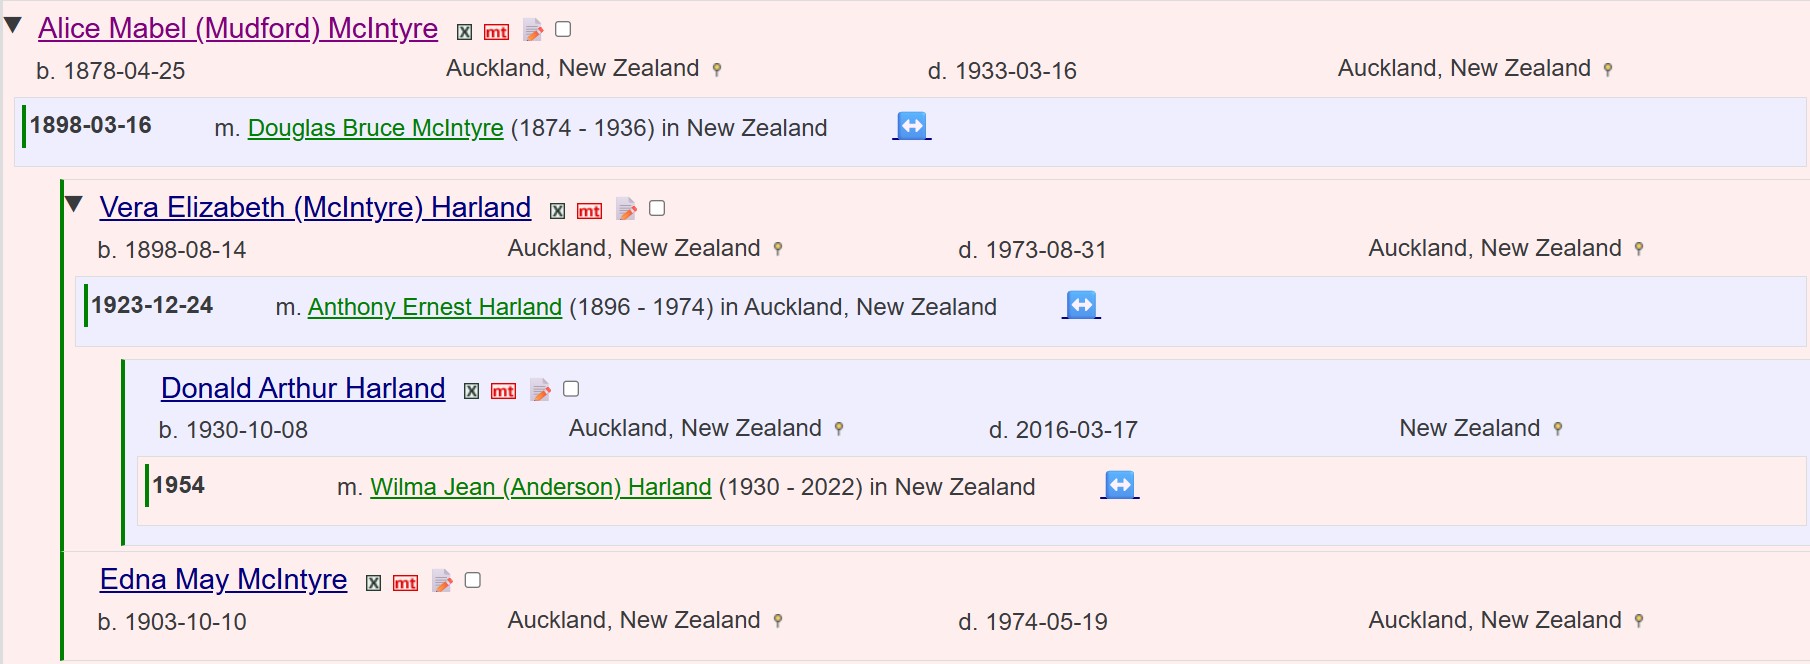Click the edit pencil icon beside Edna May McIntyre
The image size is (1810, 664).
point(442,581)
